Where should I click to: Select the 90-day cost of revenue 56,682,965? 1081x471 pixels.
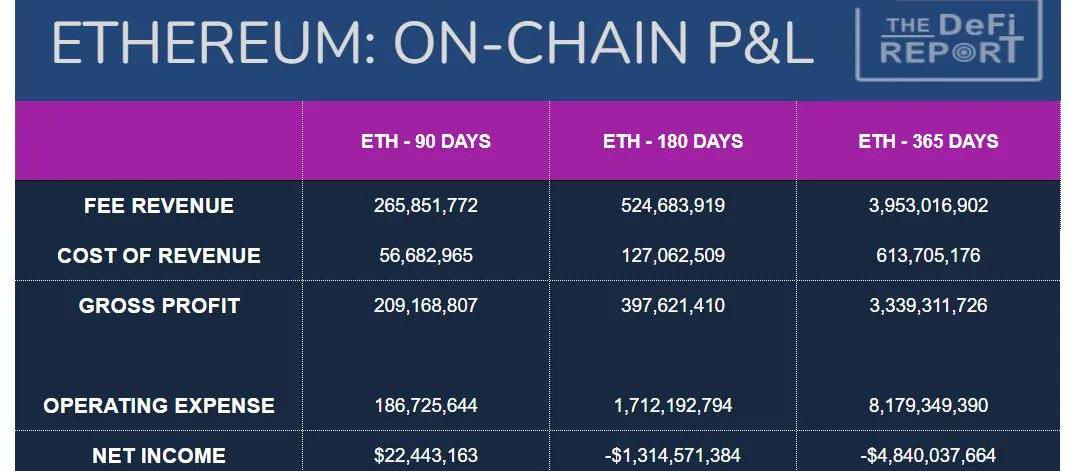426,256
